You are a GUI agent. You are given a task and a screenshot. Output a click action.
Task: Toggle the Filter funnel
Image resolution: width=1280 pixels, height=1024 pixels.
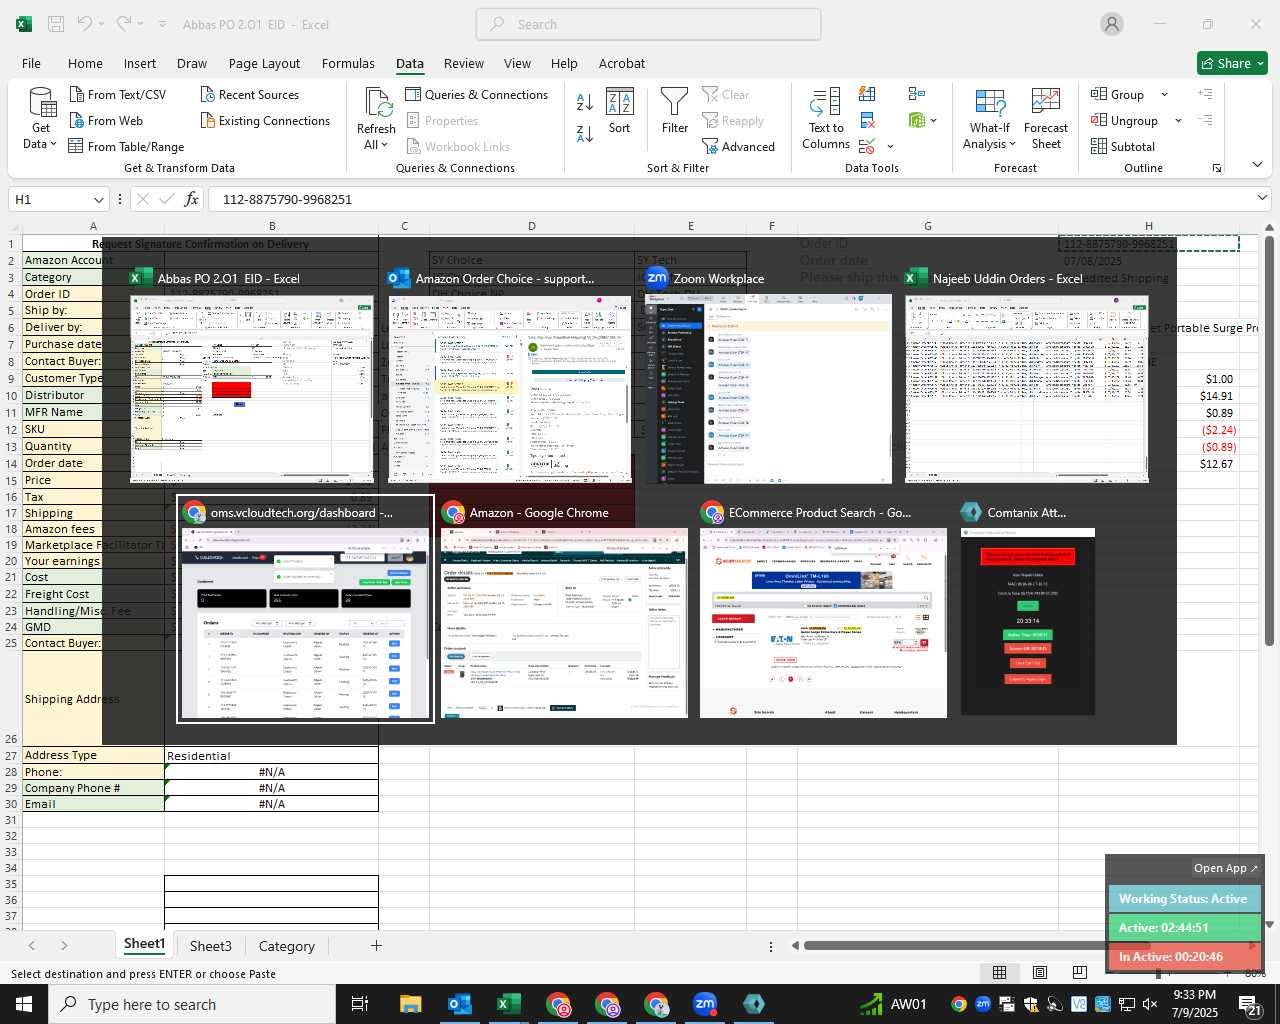675,111
